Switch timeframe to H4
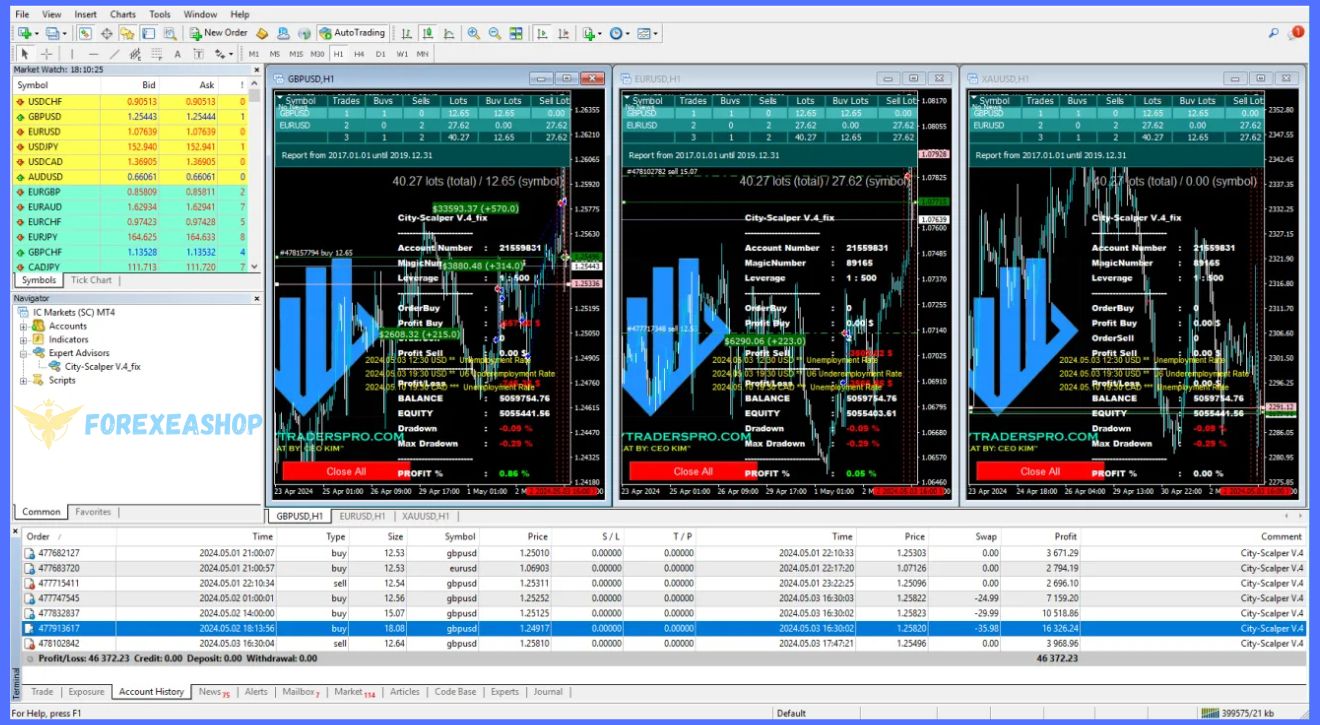 click(359, 54)
